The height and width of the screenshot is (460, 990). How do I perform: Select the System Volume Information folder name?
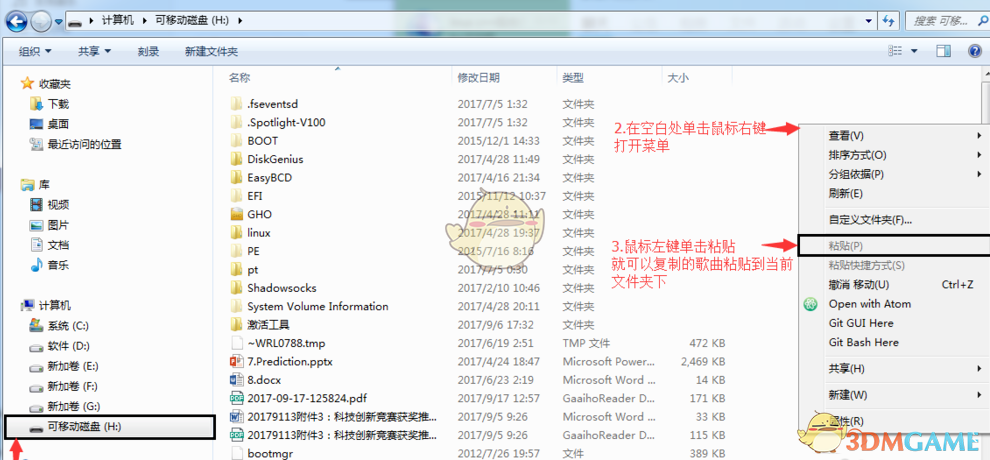[318, 307]
